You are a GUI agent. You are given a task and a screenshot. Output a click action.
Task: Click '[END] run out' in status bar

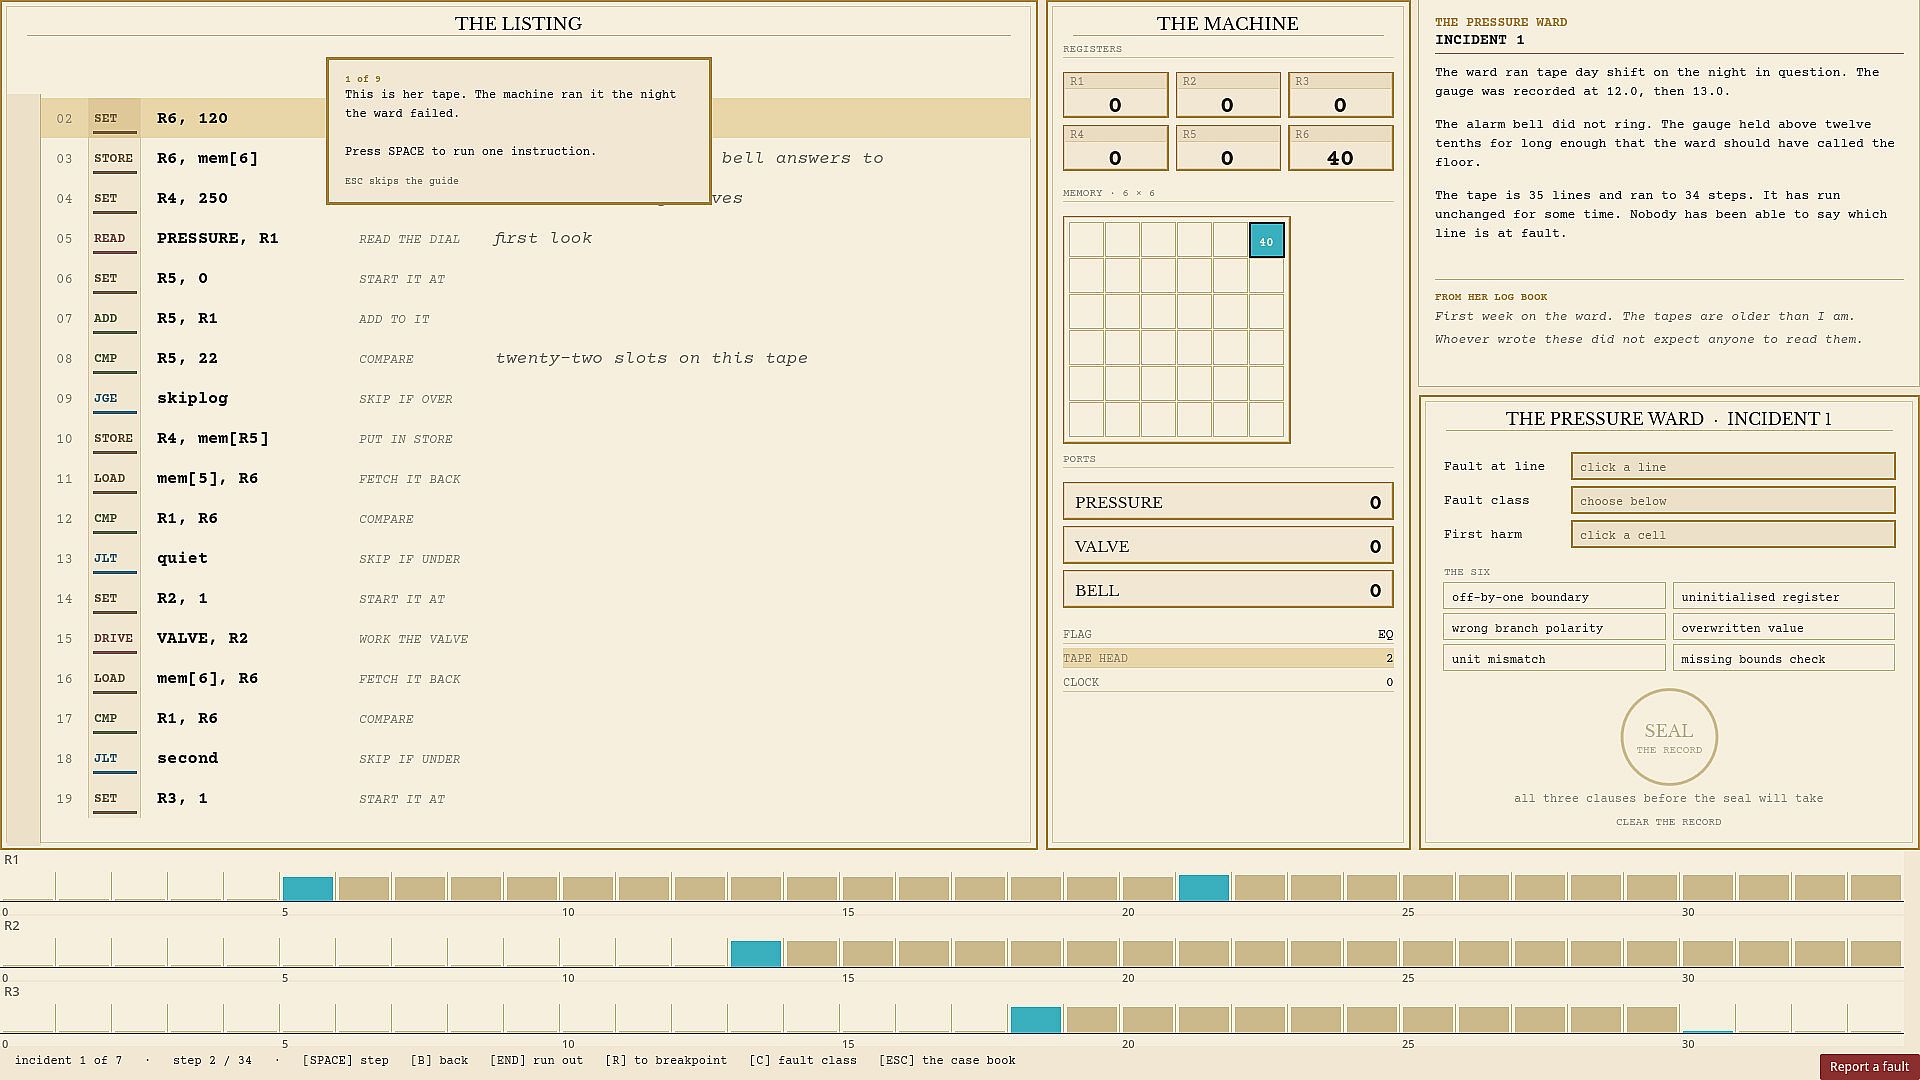click(536, 1060)
